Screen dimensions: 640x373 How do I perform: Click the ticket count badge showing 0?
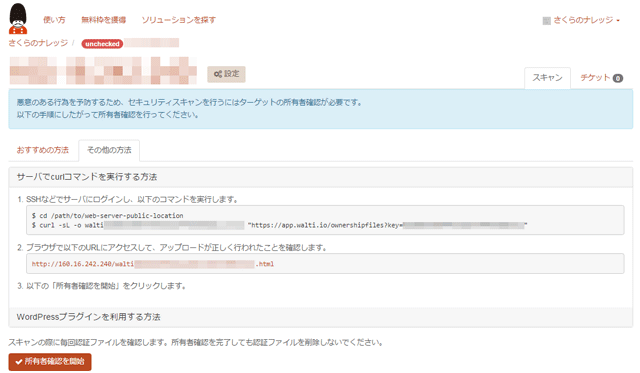tap(618, 78)
